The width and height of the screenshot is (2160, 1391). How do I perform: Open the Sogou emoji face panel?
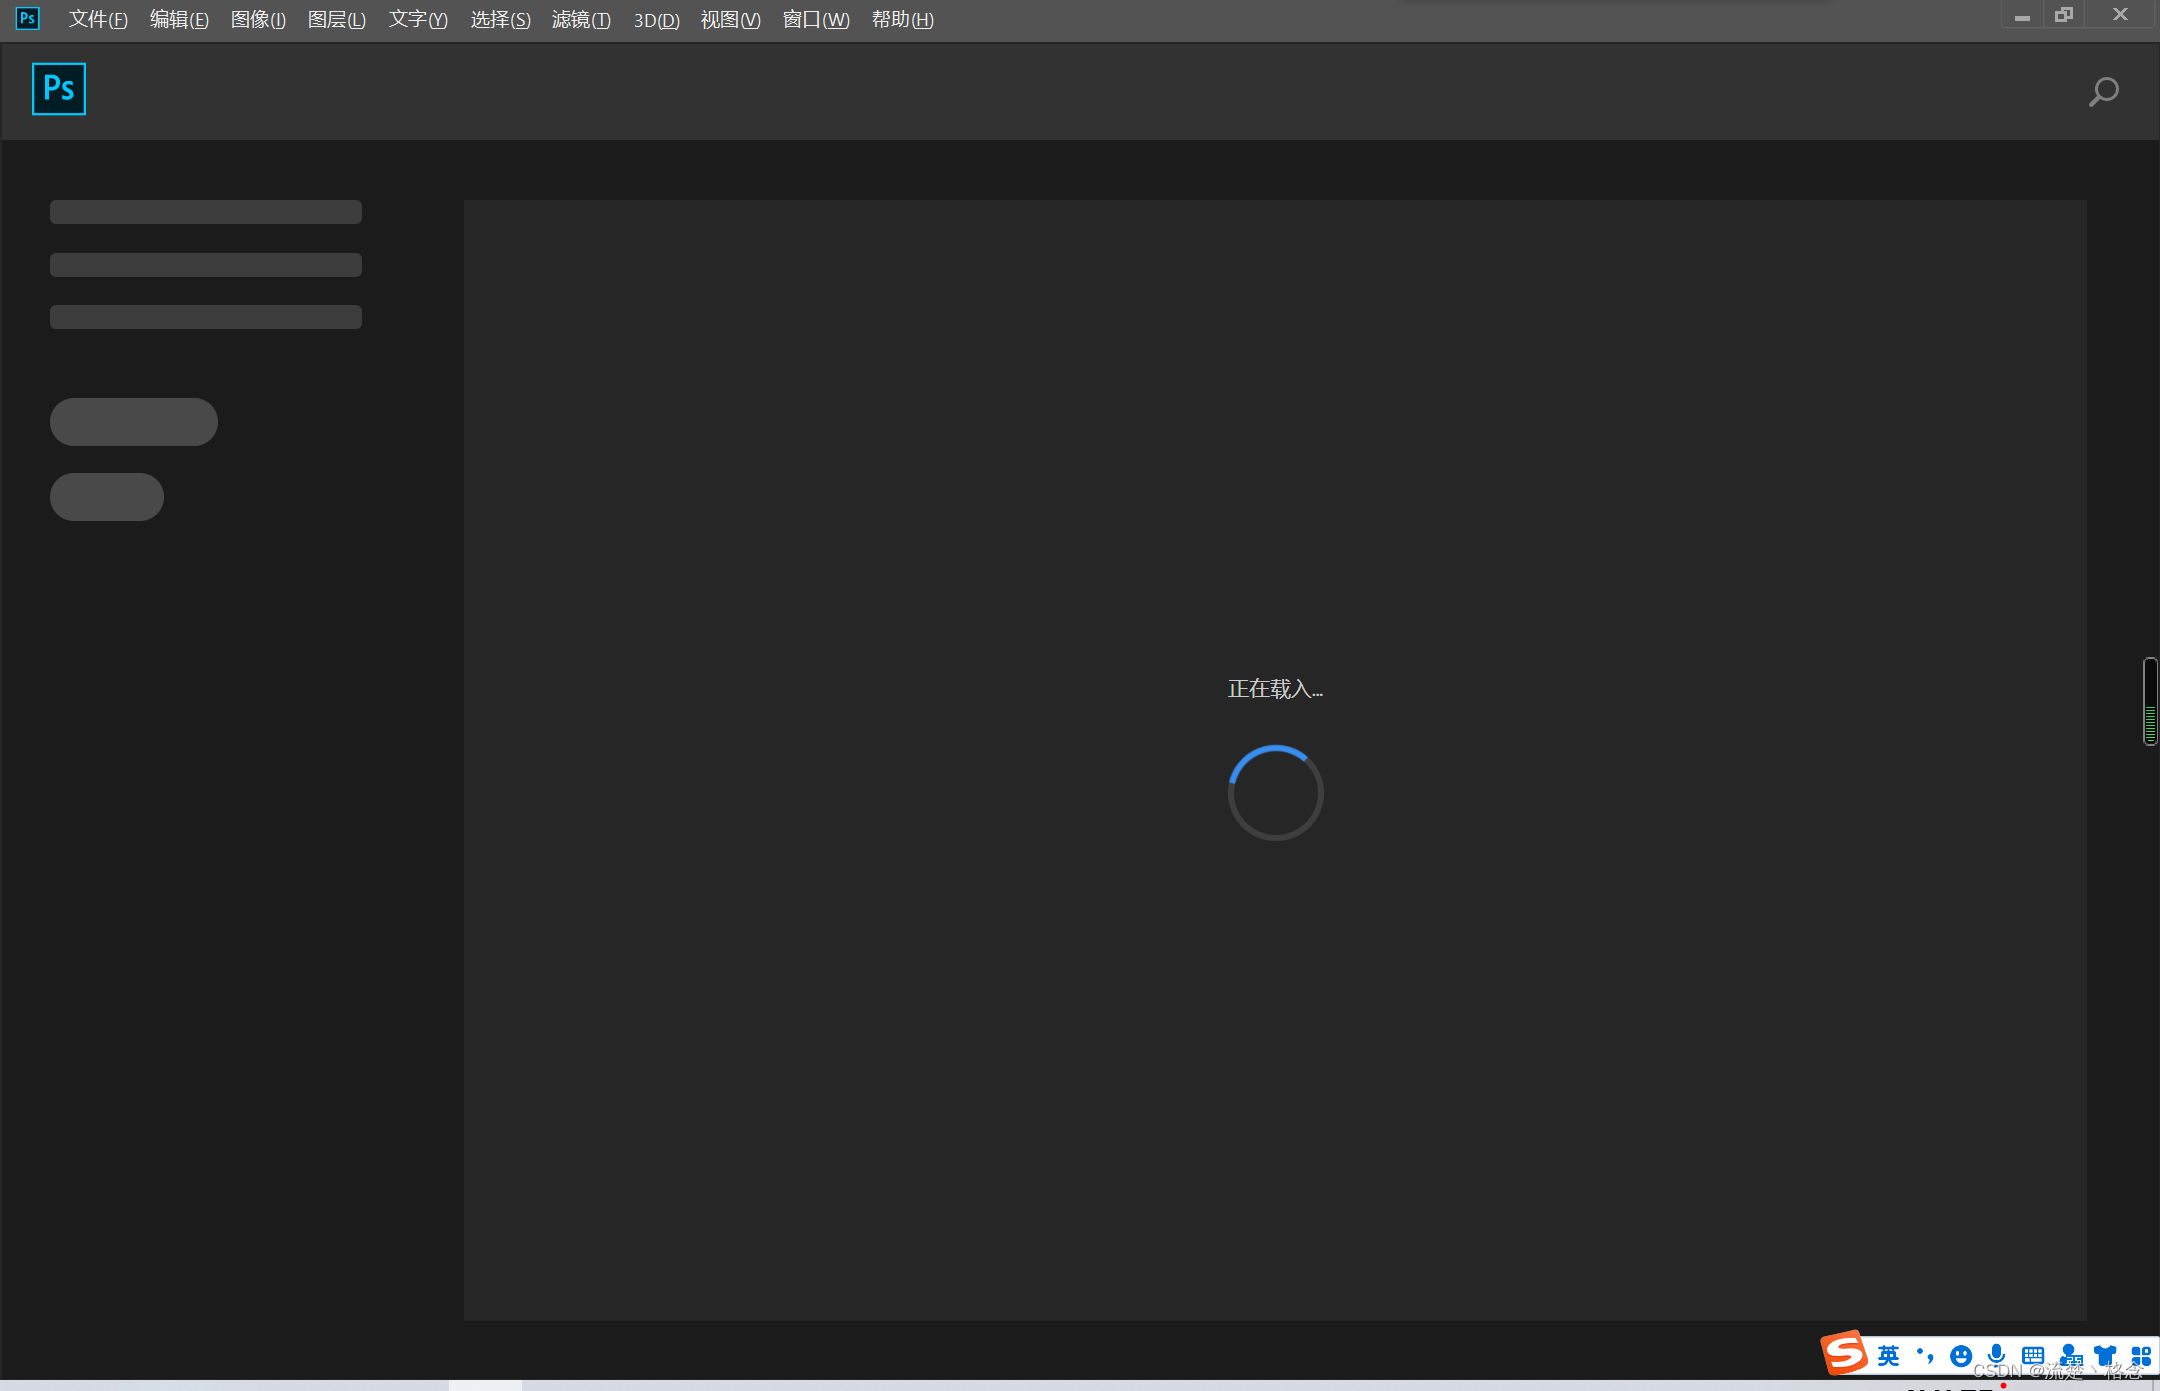[1961, 1356]
